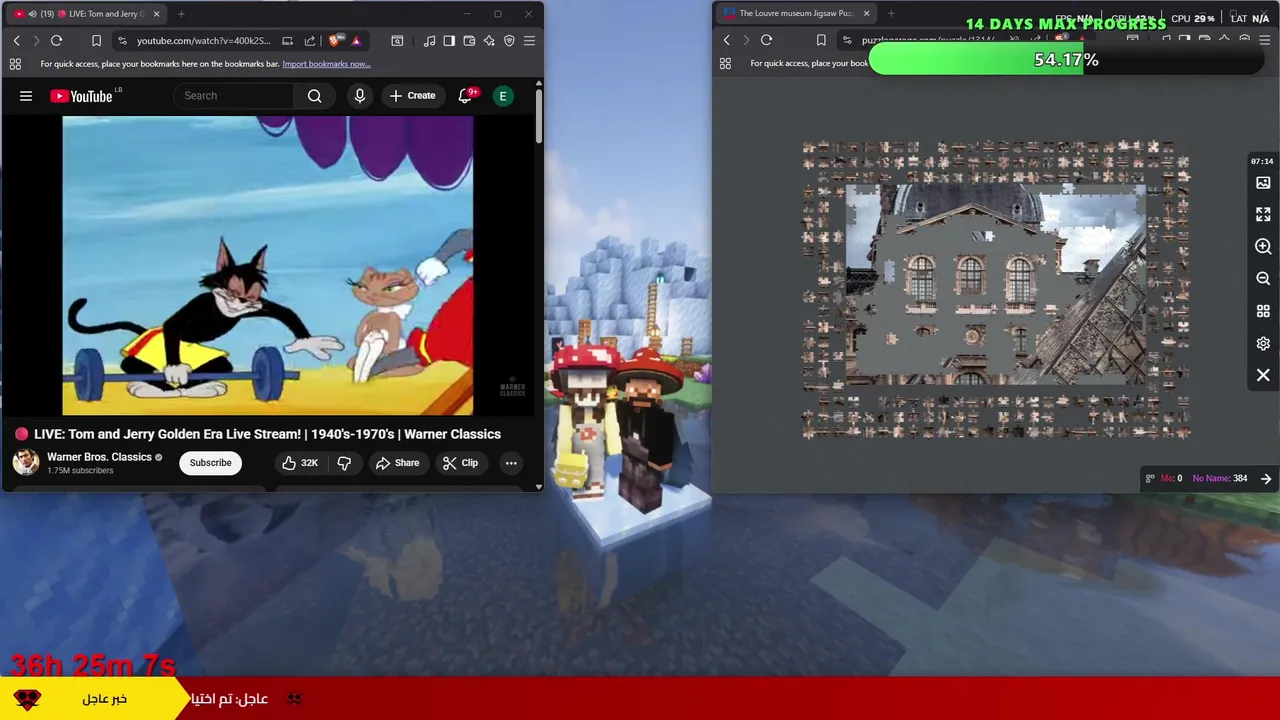Image resolution: width=1280 pixels, height=720 pixels.
Task: Click the Me: 0 score text
Action: click(1171, 479)
